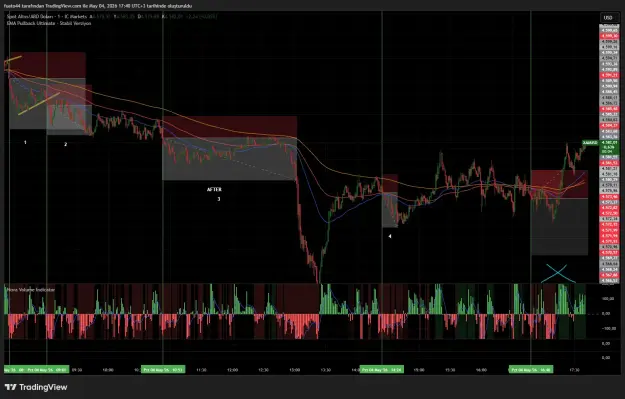
Task: Select the short position box labeled 2
Action: (x=69, y=110)
